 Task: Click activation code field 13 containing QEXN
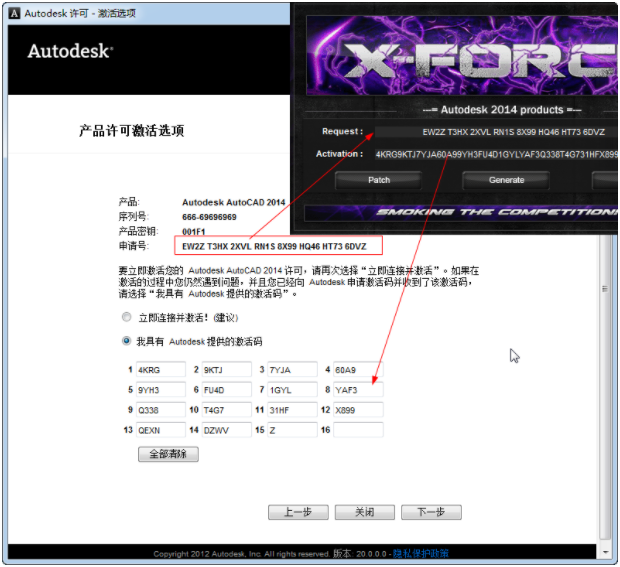[x=161, y=430]
